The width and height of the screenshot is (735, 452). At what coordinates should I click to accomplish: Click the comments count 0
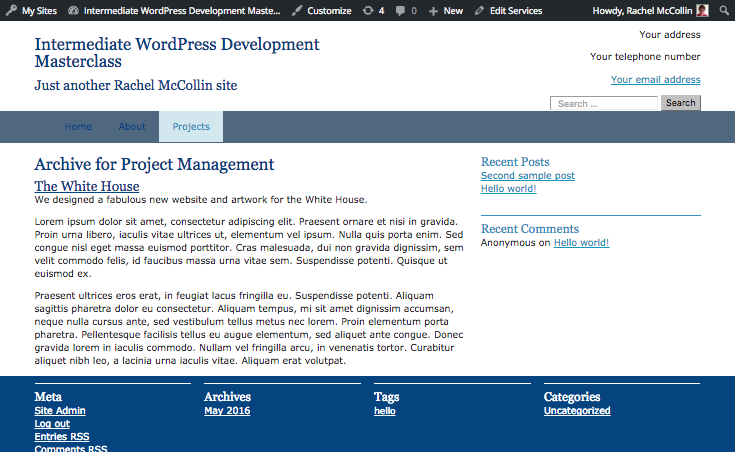[x=414, y=10]
